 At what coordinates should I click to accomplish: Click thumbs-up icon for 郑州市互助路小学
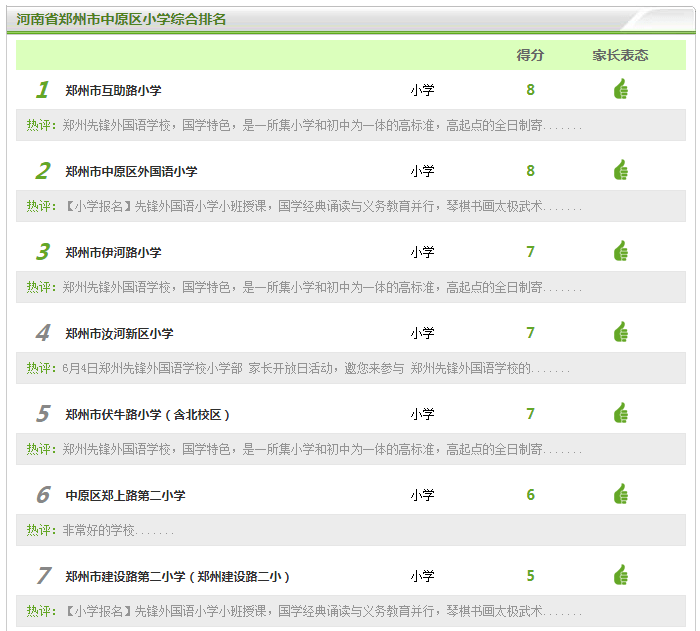[x=621, y=89]
